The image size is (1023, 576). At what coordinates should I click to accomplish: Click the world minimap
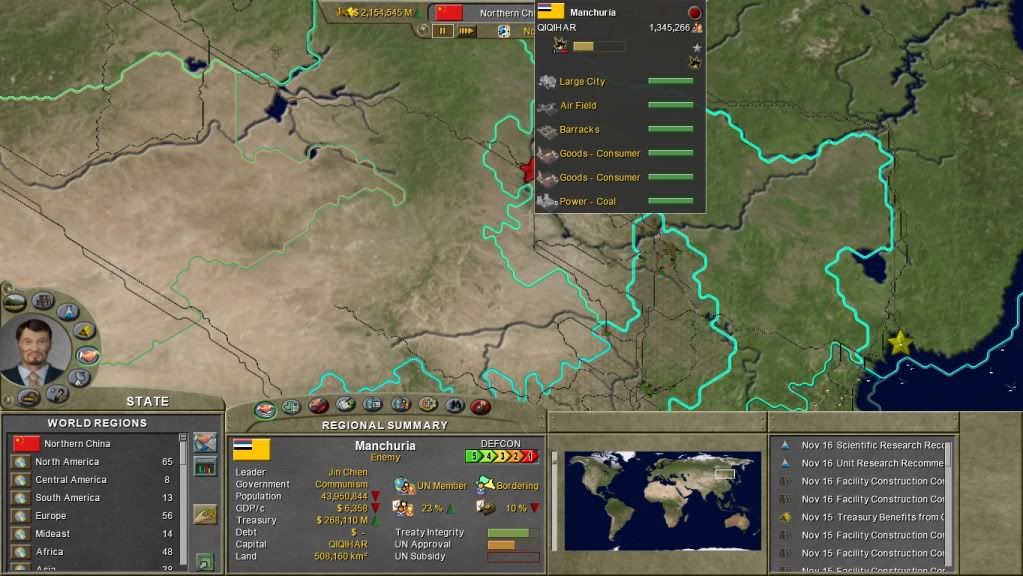(x=662, y=501)
